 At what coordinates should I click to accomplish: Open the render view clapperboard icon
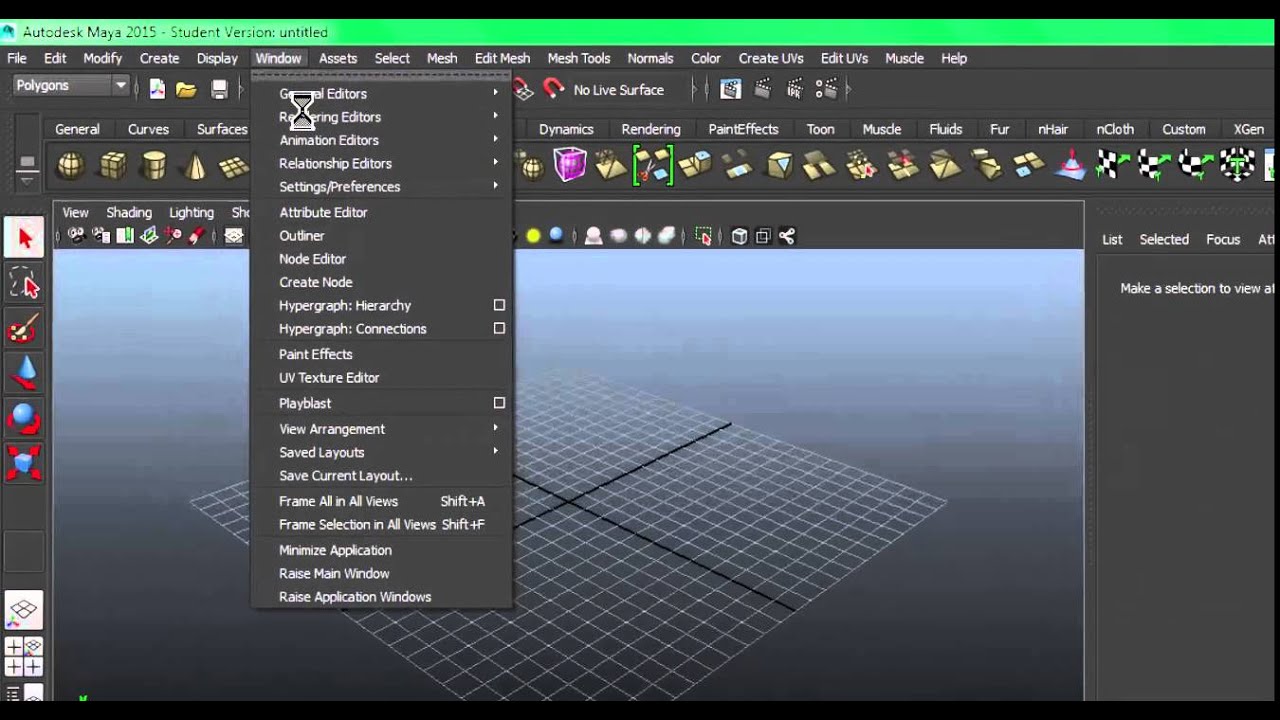coord(731,89)
